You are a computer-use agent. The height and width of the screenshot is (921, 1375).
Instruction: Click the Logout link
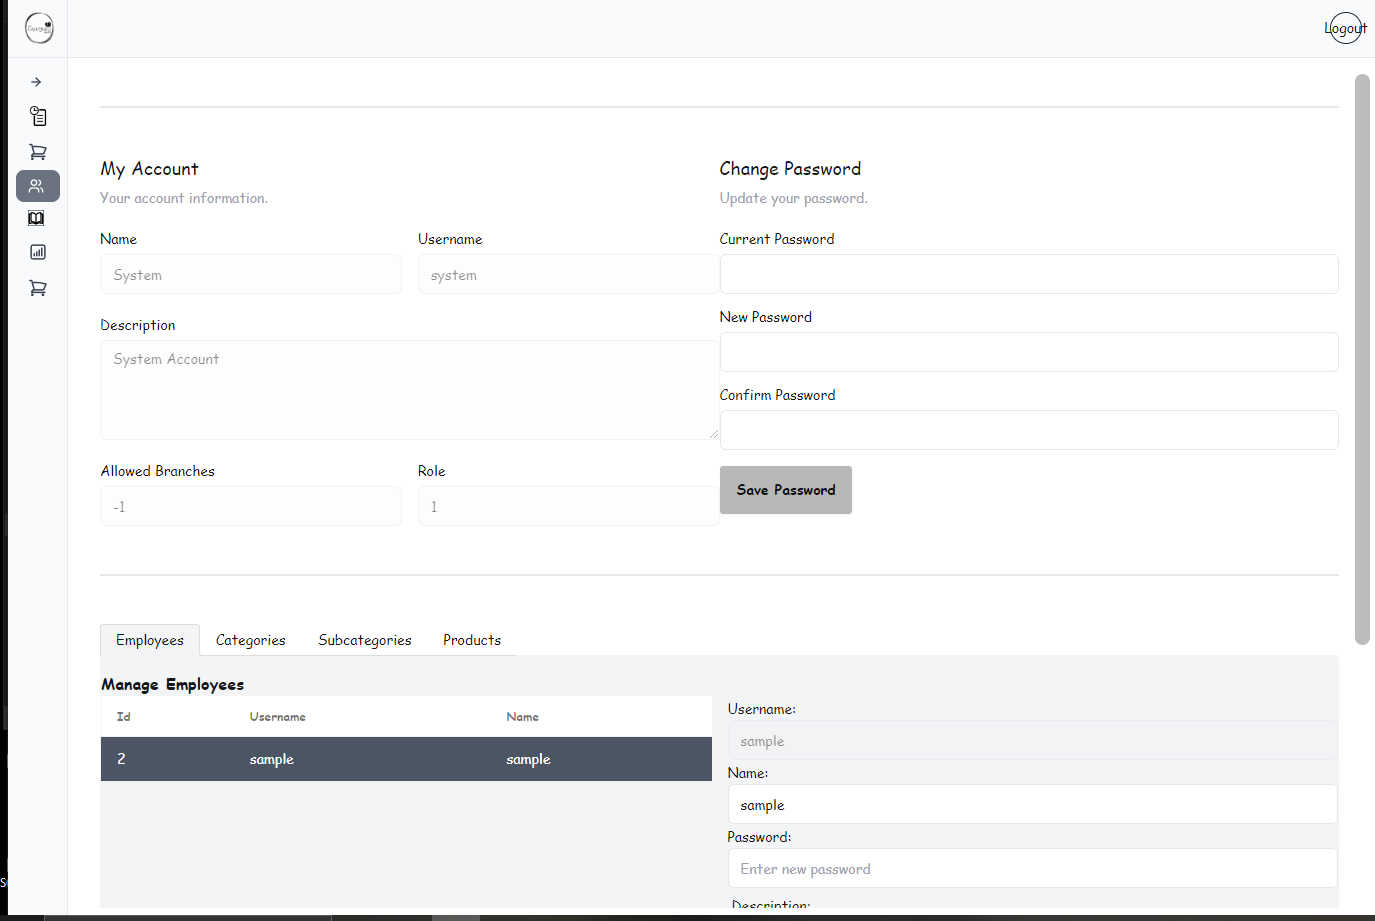pos(1345,28)
